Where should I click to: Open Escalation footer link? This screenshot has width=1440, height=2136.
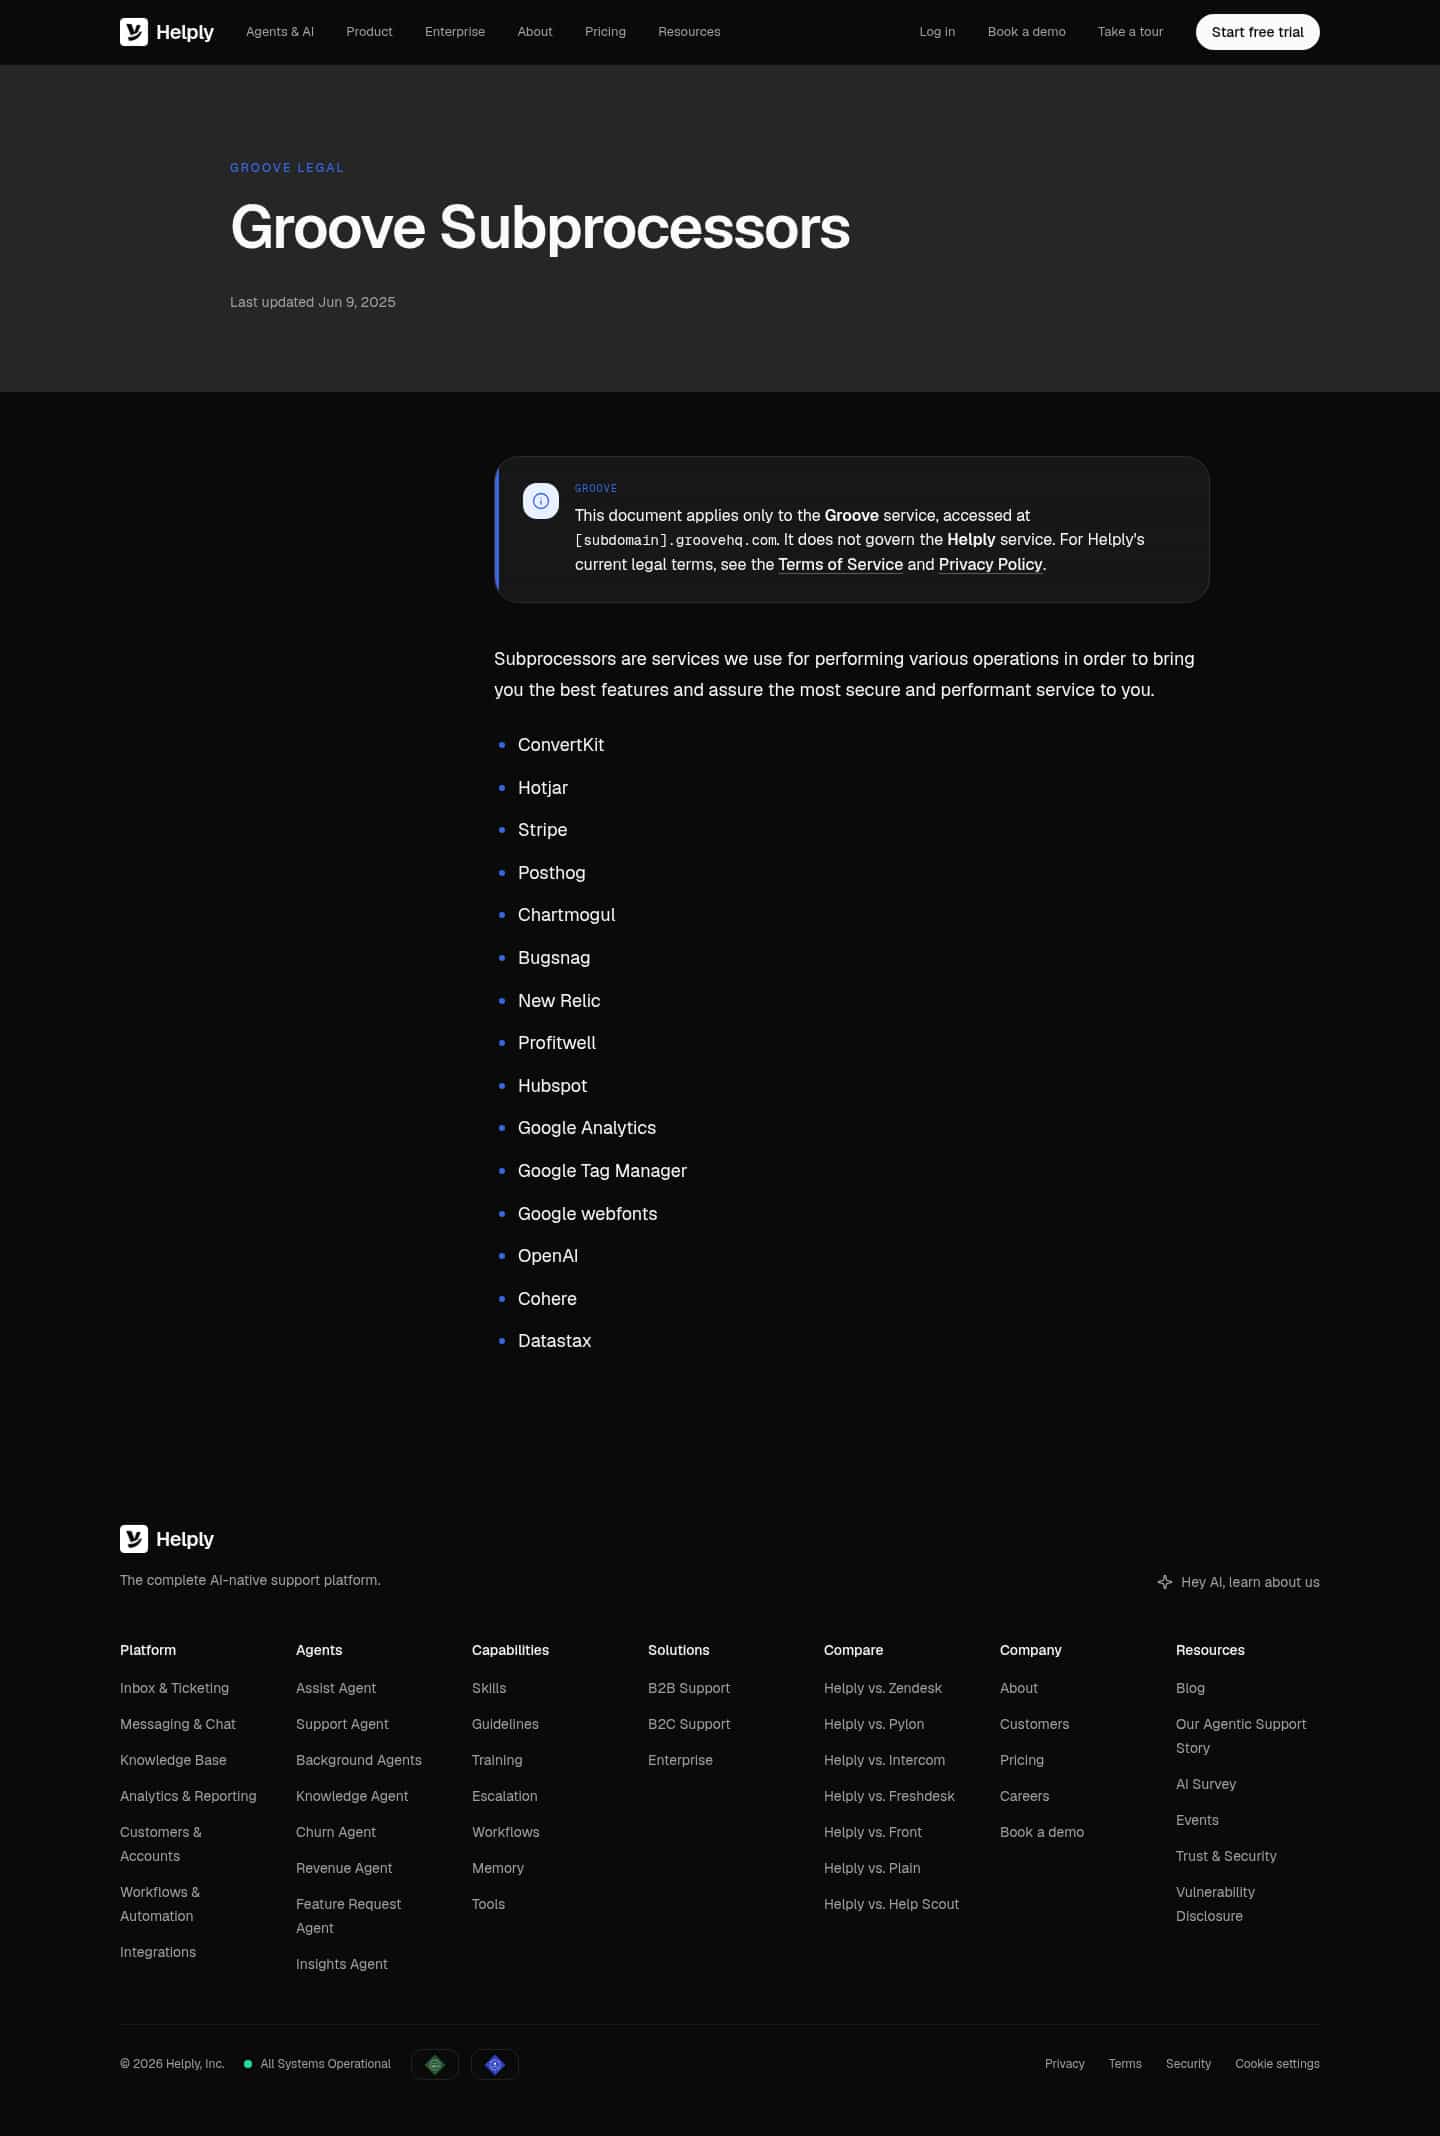point(505,1796)
